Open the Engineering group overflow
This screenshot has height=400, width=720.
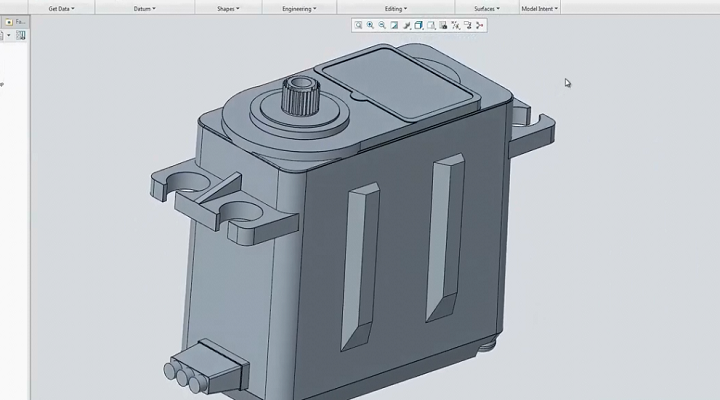click(x=299, y=8)
